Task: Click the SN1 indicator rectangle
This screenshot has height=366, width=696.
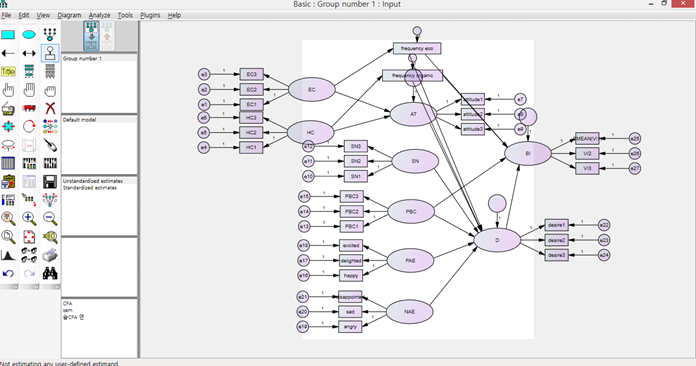Action: [356, 176]
